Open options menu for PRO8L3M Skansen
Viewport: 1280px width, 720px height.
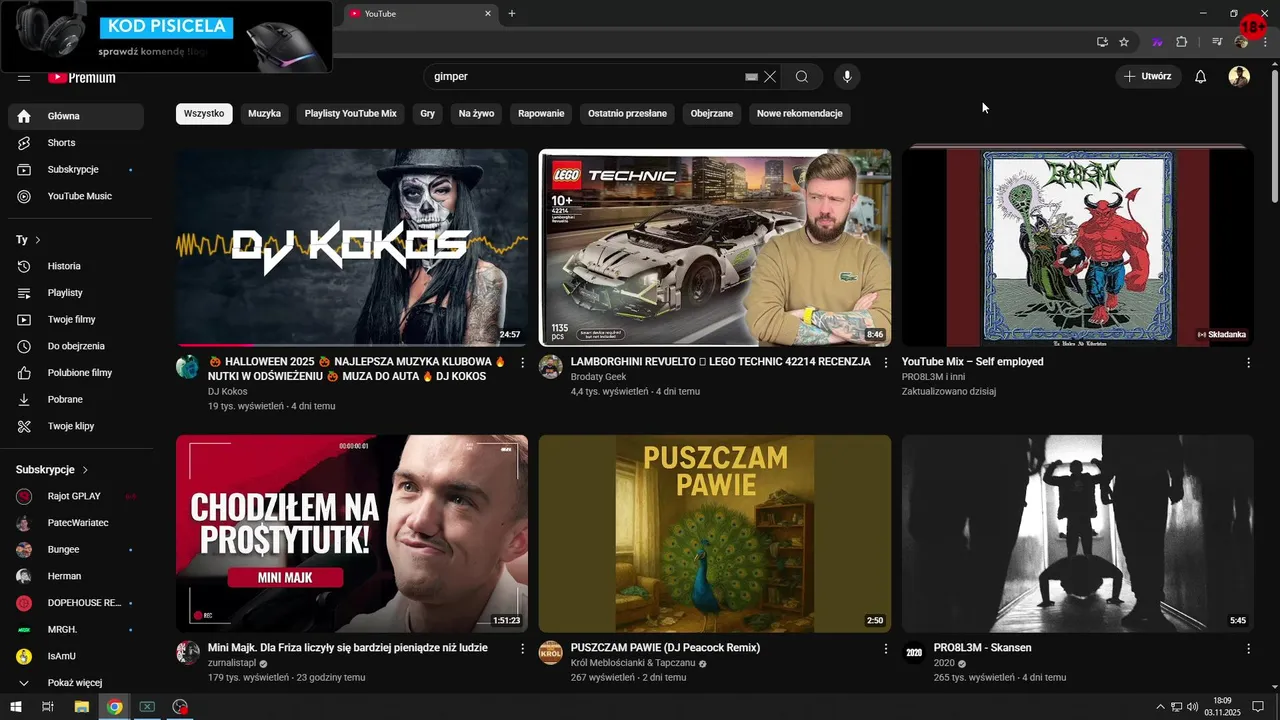click(1248, 648)
